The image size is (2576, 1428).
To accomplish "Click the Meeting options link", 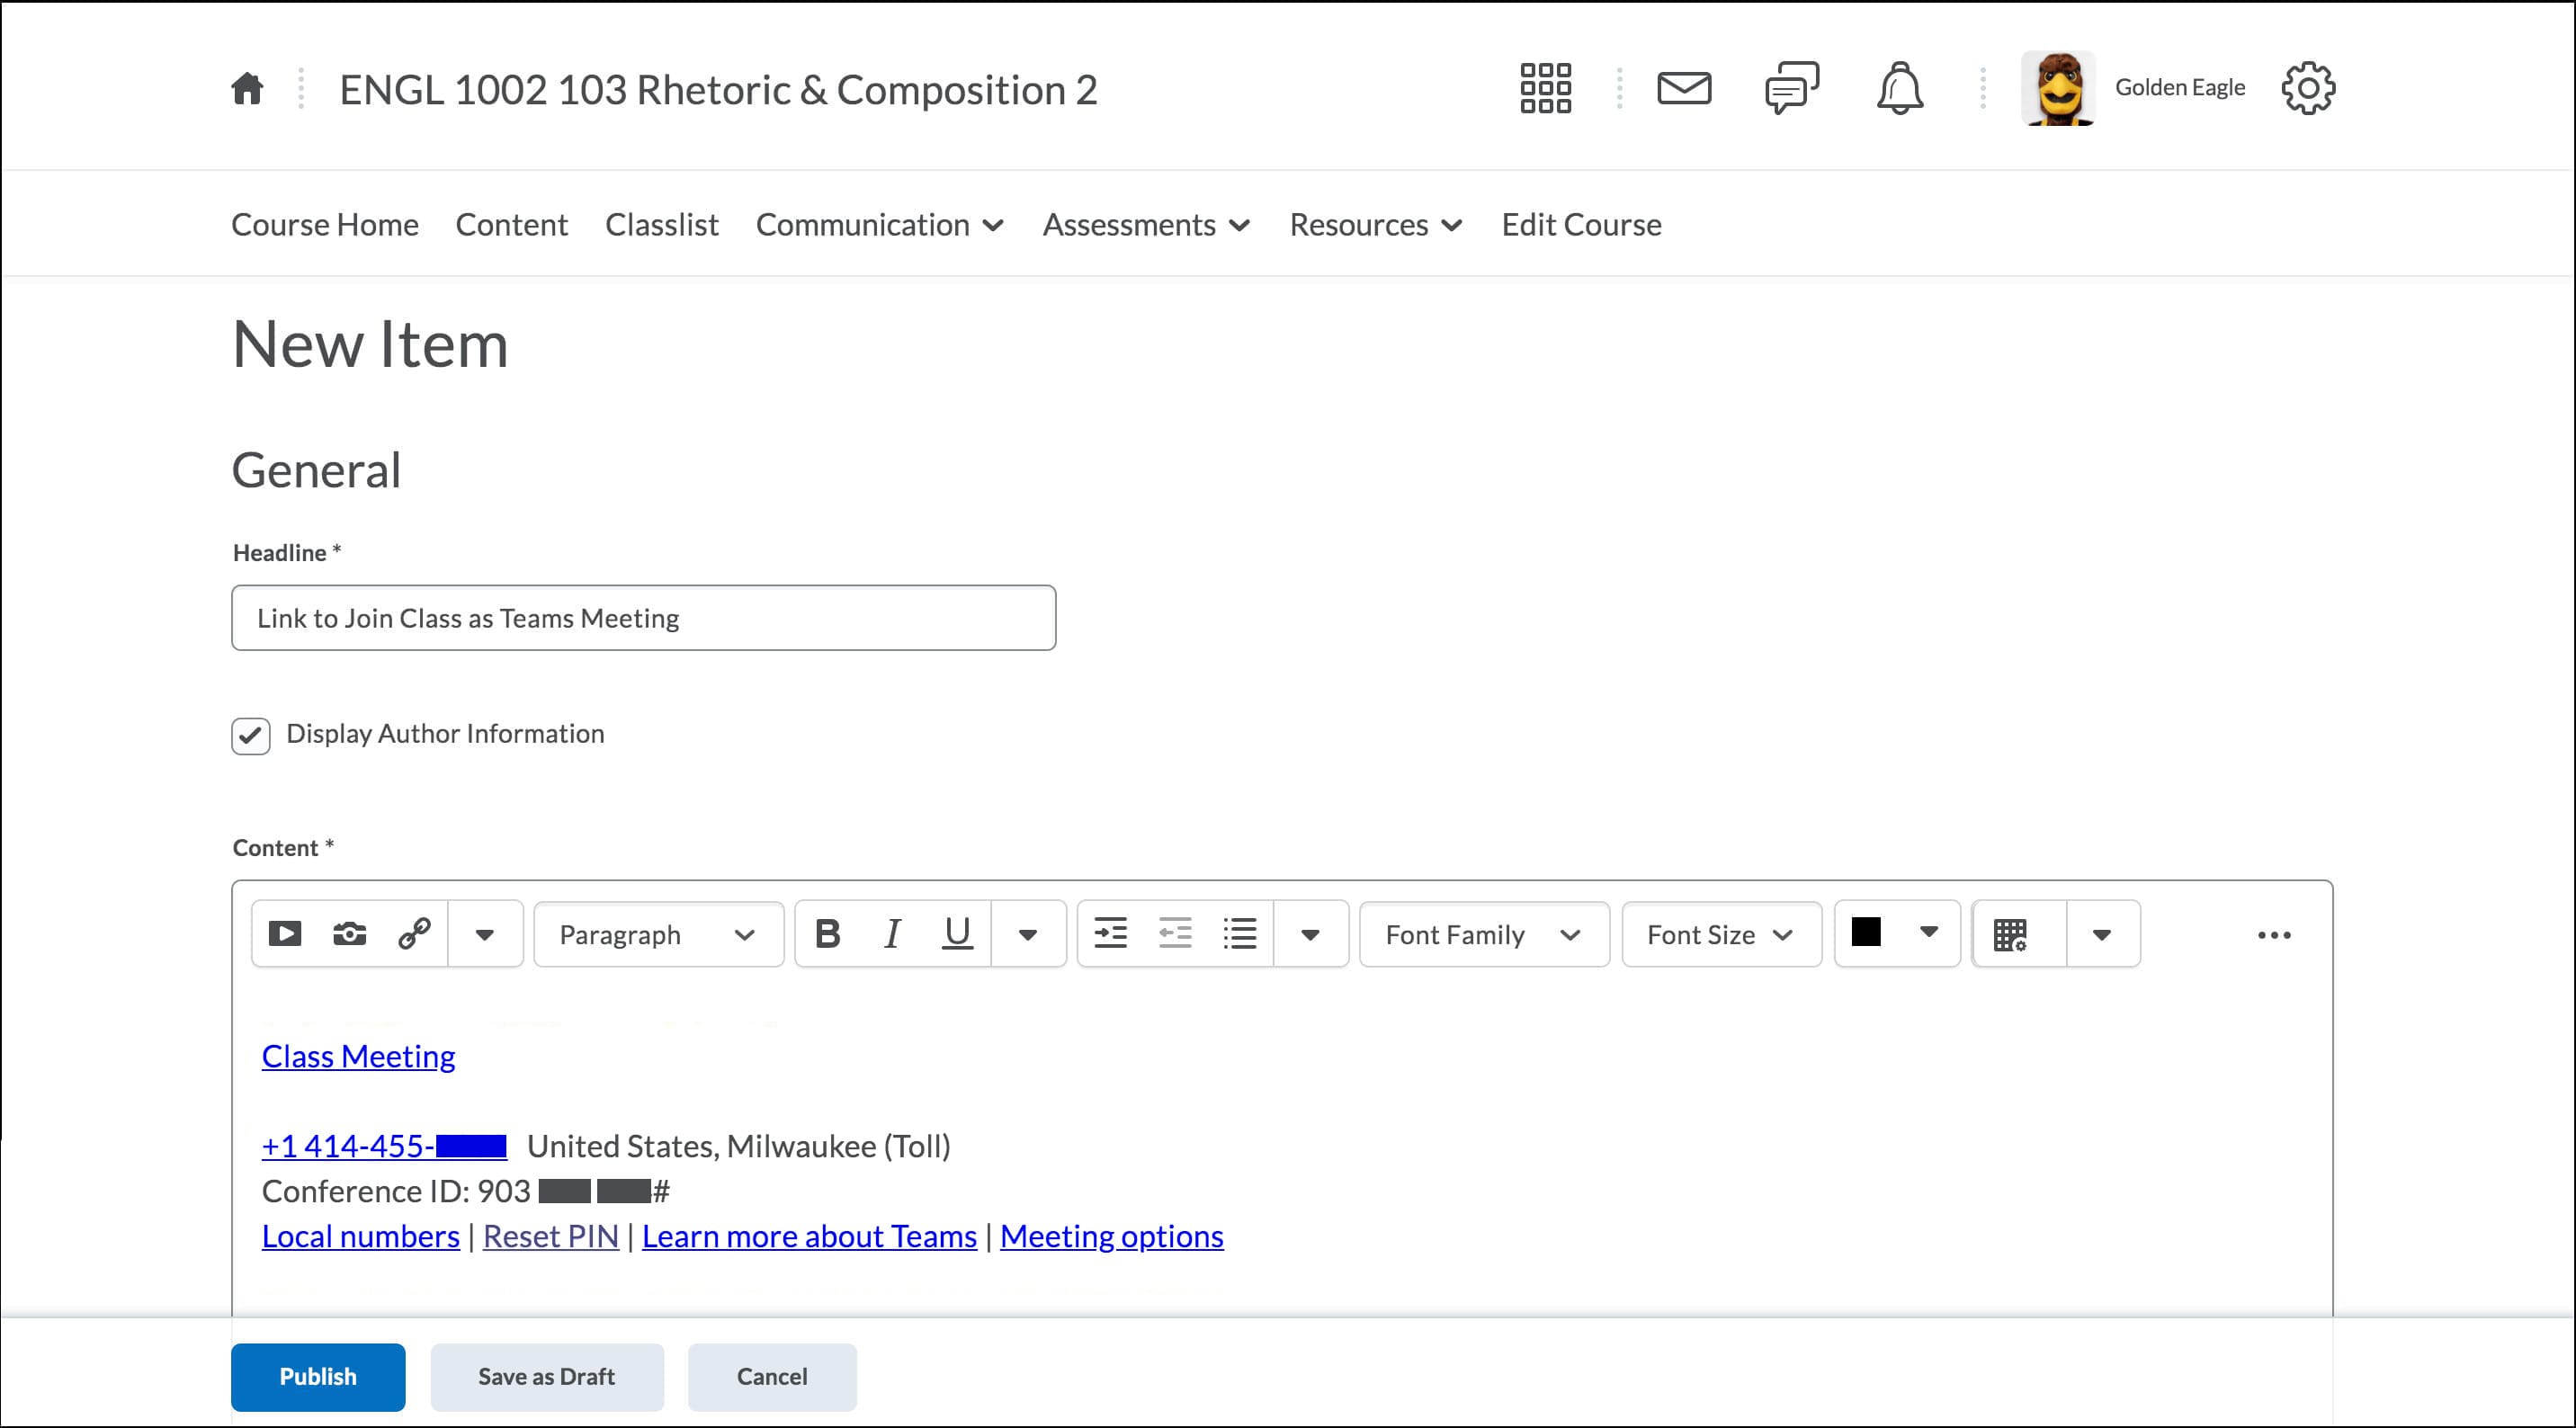I will pyautogui.click(x=1111, y=1236).
